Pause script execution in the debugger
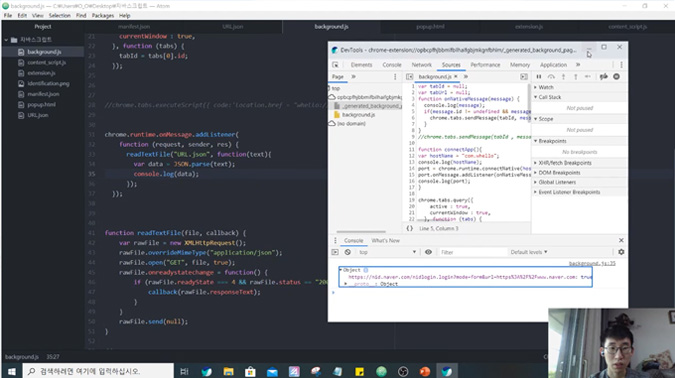The height and width of the screenshot is (378, 675). [539, 77]
